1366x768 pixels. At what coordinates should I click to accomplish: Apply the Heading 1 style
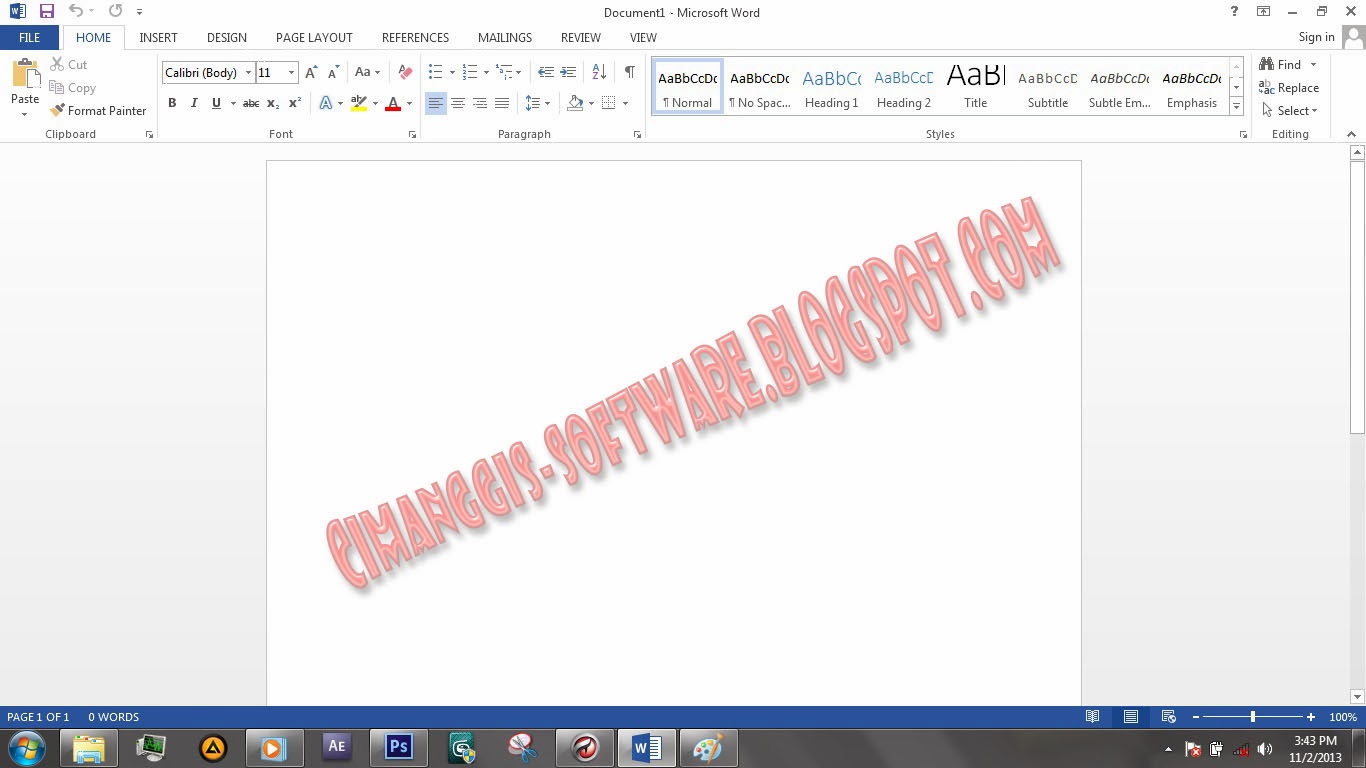(x=831, y=87)
